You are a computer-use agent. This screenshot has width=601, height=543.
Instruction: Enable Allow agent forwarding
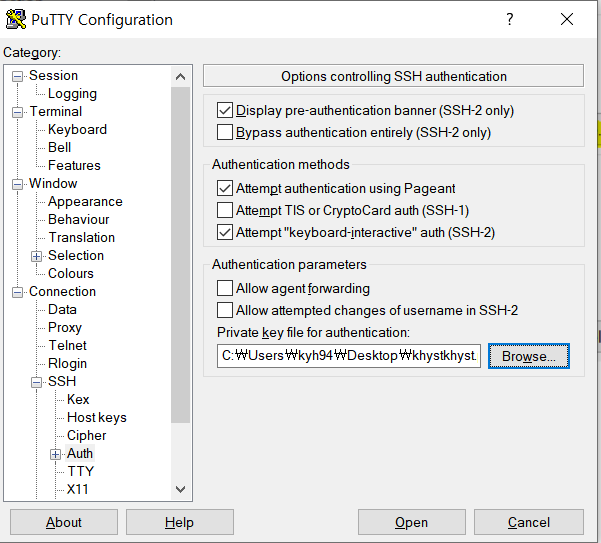pyautogui.click(x=225, y=288)
